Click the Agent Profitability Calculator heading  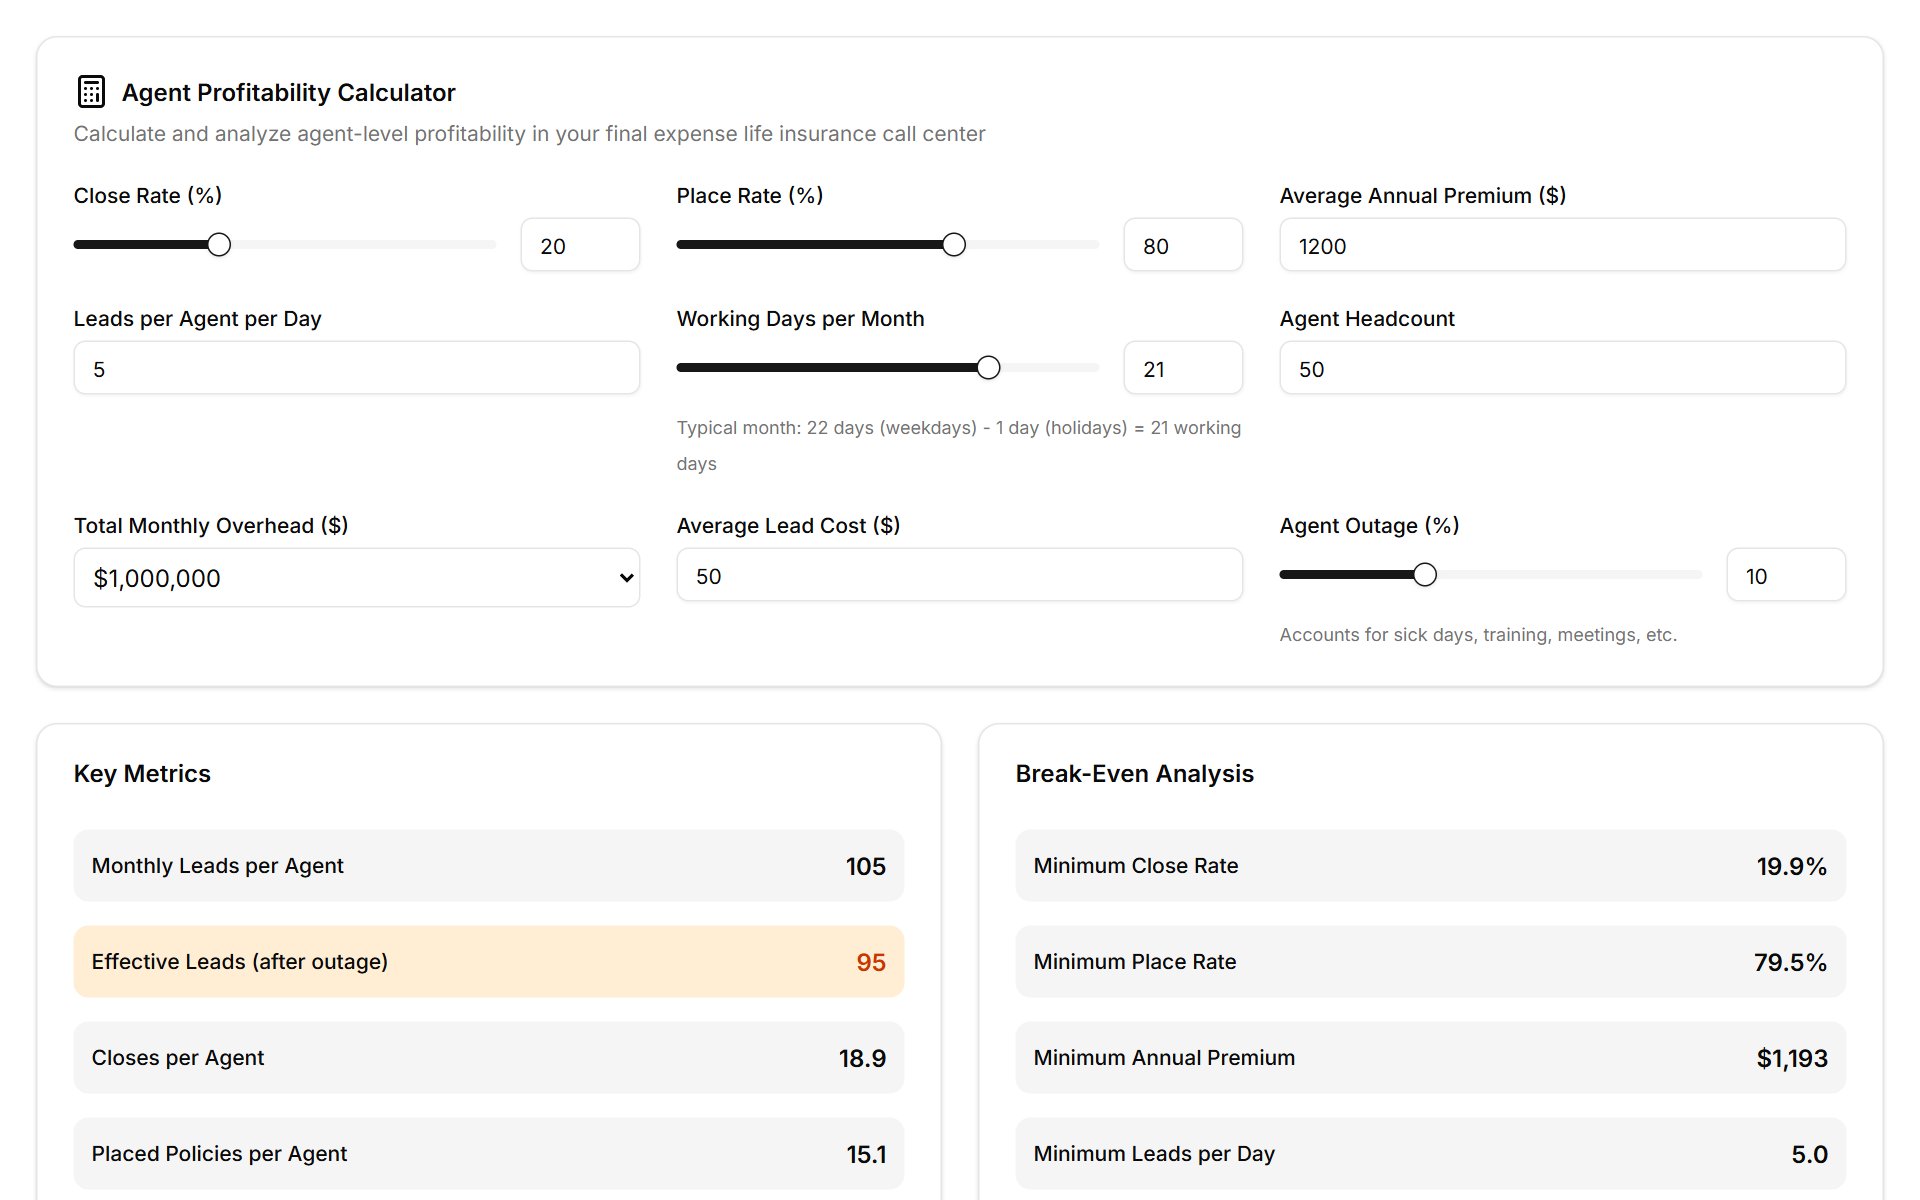[288, 92]
